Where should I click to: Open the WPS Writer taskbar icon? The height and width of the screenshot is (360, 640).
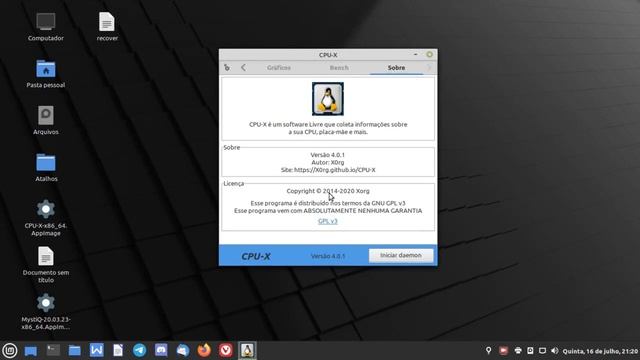pyautogui.click(x=96, y=350)
